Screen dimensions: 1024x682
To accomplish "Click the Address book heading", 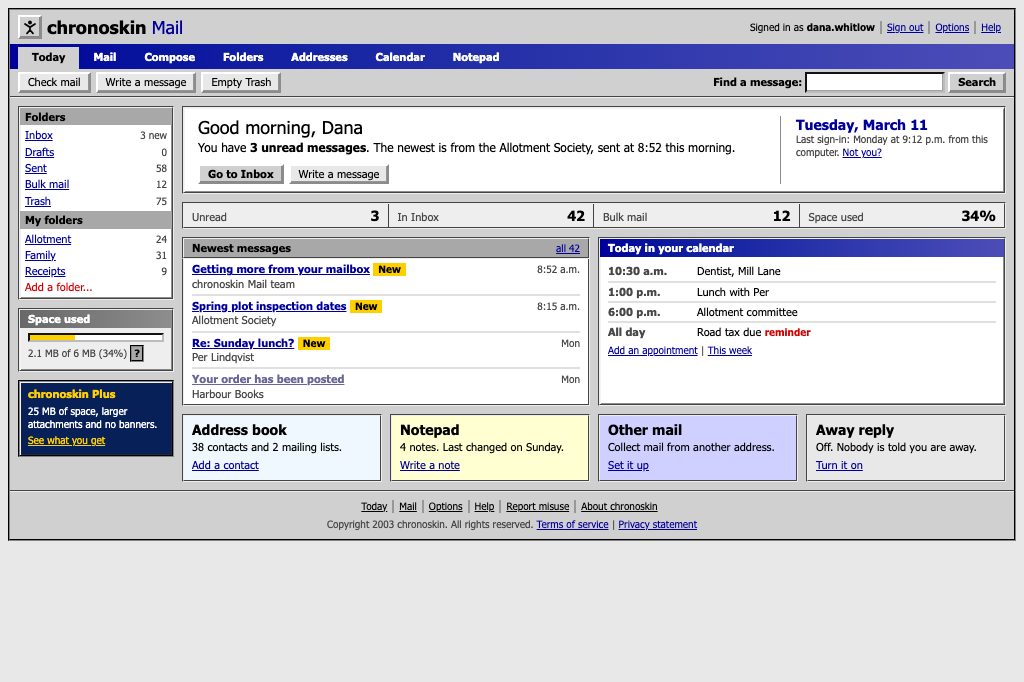I will (x=239, y=430).
